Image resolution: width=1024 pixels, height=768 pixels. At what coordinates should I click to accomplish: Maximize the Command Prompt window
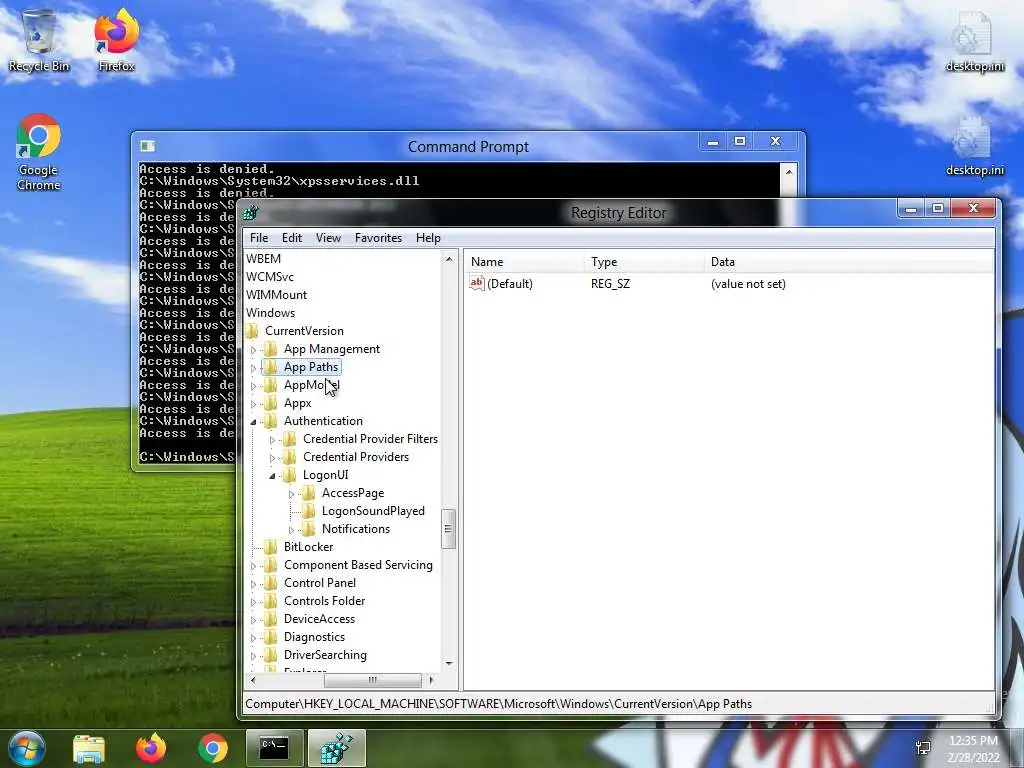click(x=740, y=141)
